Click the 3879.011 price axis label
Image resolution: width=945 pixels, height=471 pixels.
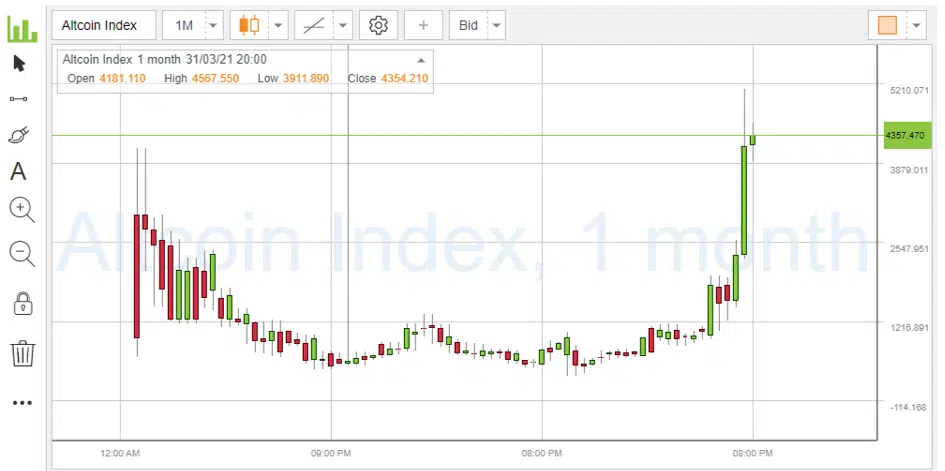tap(909, 170)
